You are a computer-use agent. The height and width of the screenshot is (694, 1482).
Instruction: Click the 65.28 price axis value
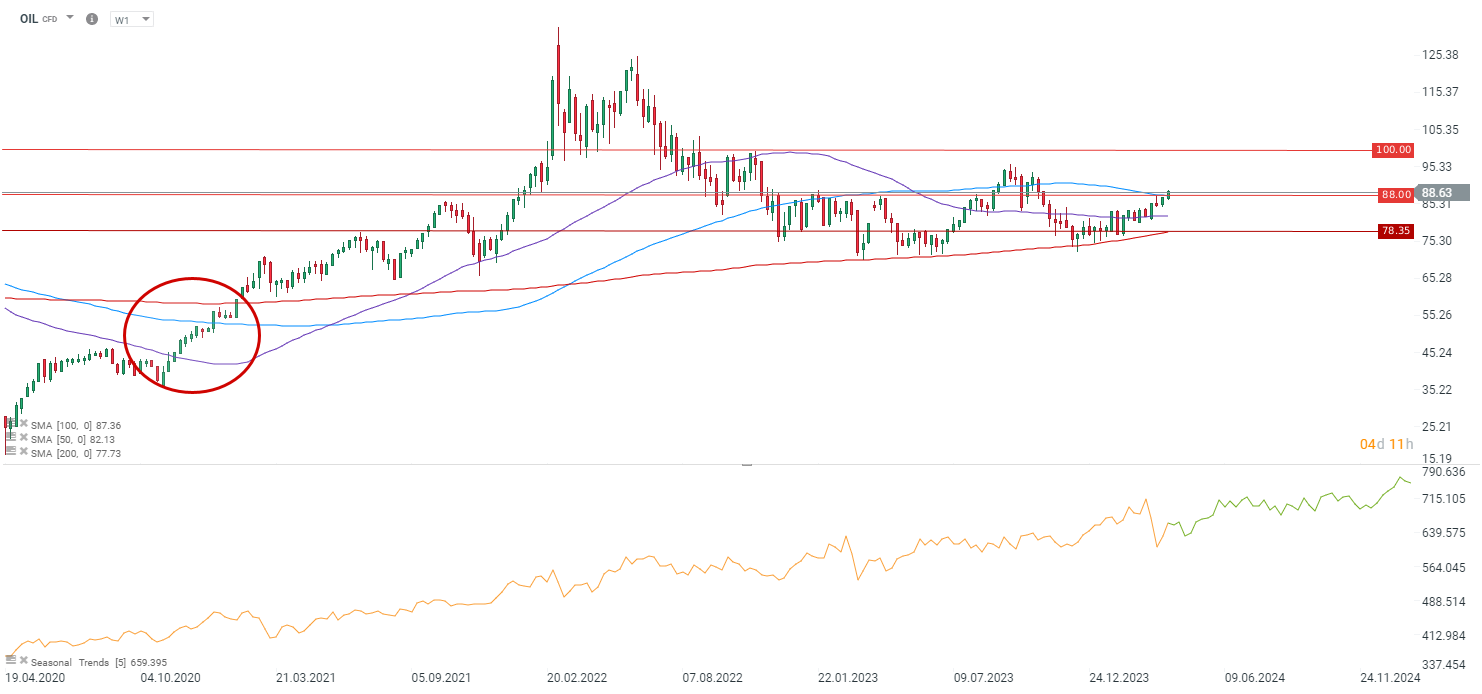tap(1437, 278)
